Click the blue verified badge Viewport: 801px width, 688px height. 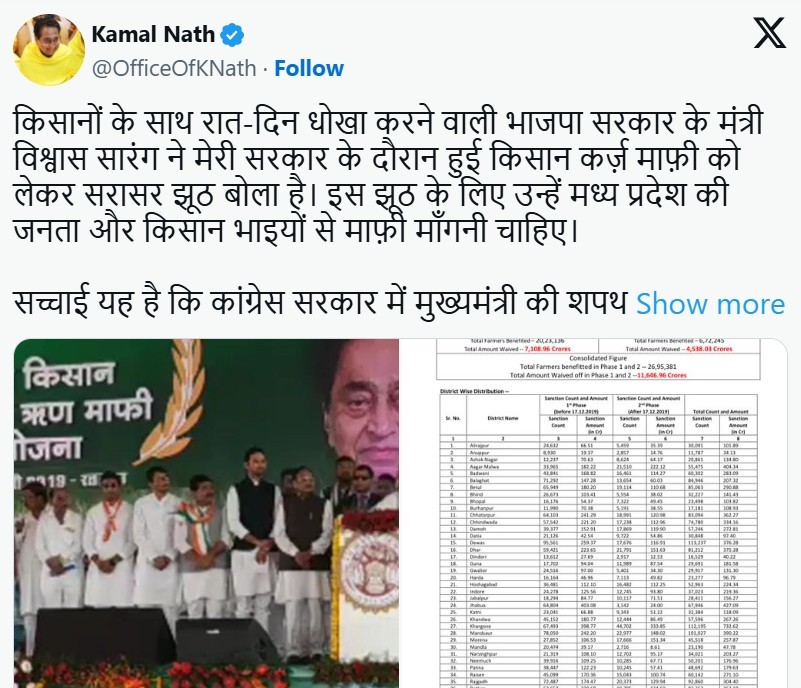pyautogui.click(x=232, y=35)
